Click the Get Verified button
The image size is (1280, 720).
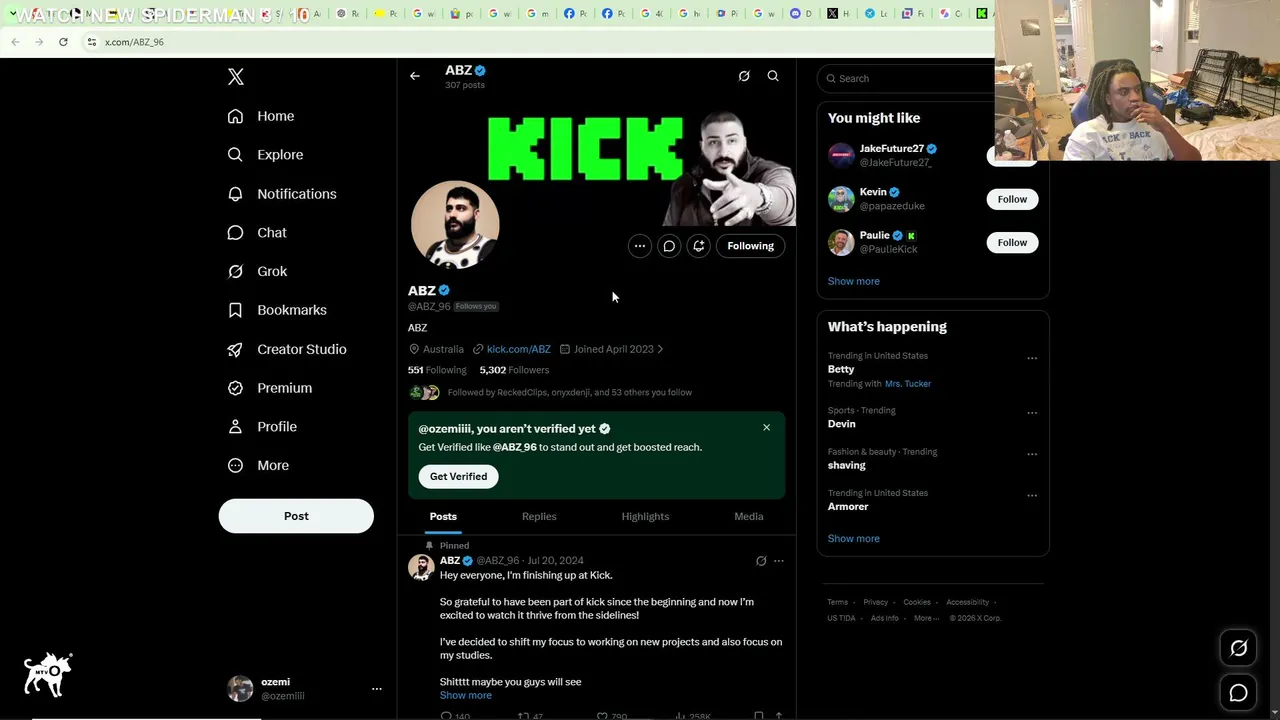coord(458,477)
